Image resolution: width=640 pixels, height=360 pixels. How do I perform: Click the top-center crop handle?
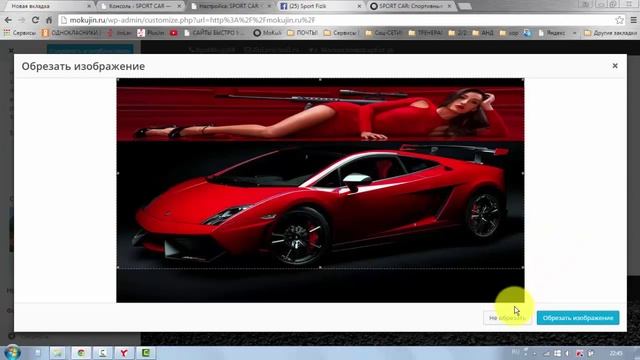coord(320,80)
